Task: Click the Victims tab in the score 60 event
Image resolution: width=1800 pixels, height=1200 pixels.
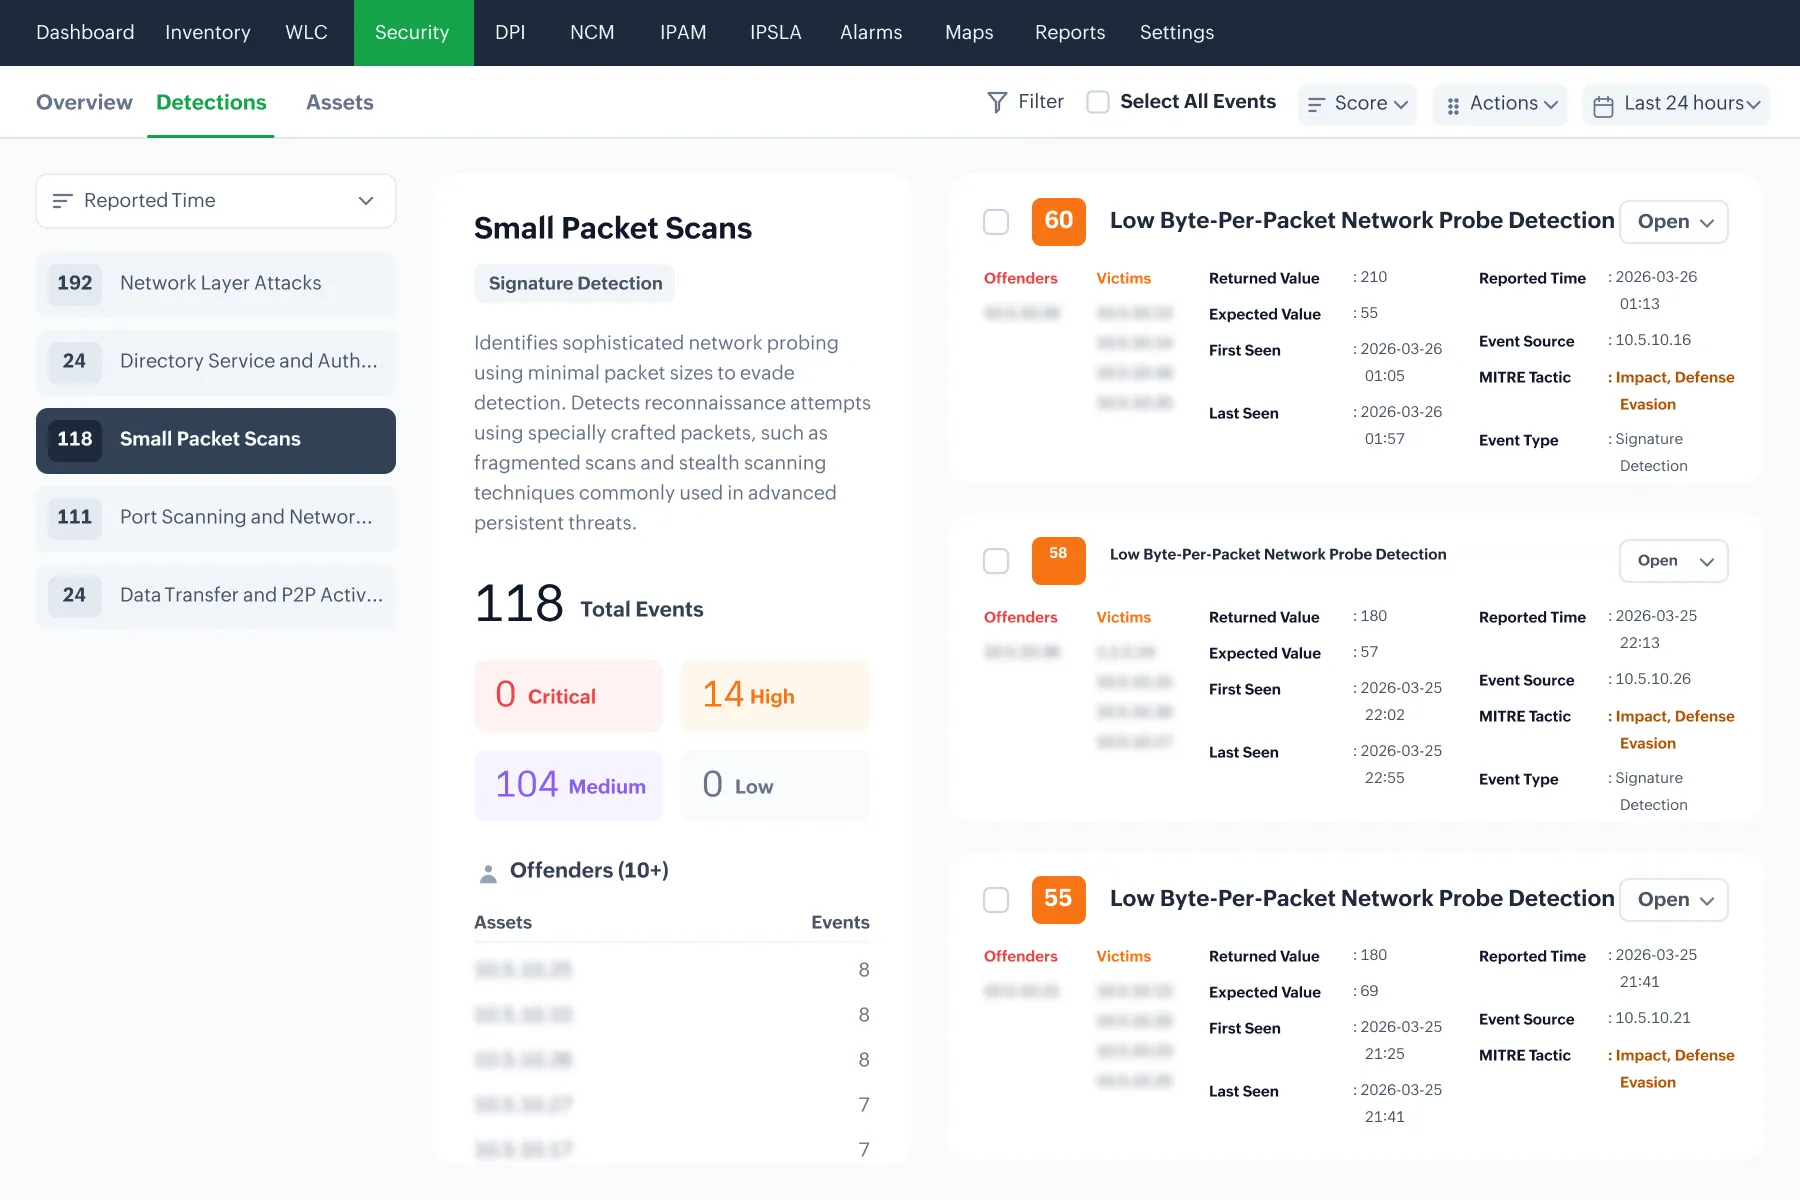Action: click(1123, 279)
